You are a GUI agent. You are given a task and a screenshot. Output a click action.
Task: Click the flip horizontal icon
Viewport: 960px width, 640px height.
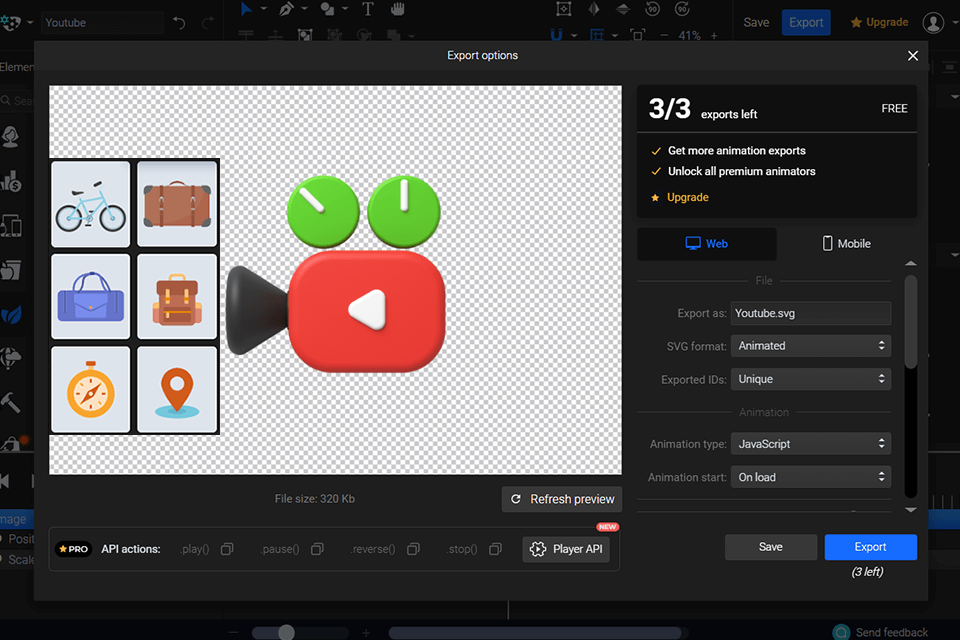pos(593,9)
